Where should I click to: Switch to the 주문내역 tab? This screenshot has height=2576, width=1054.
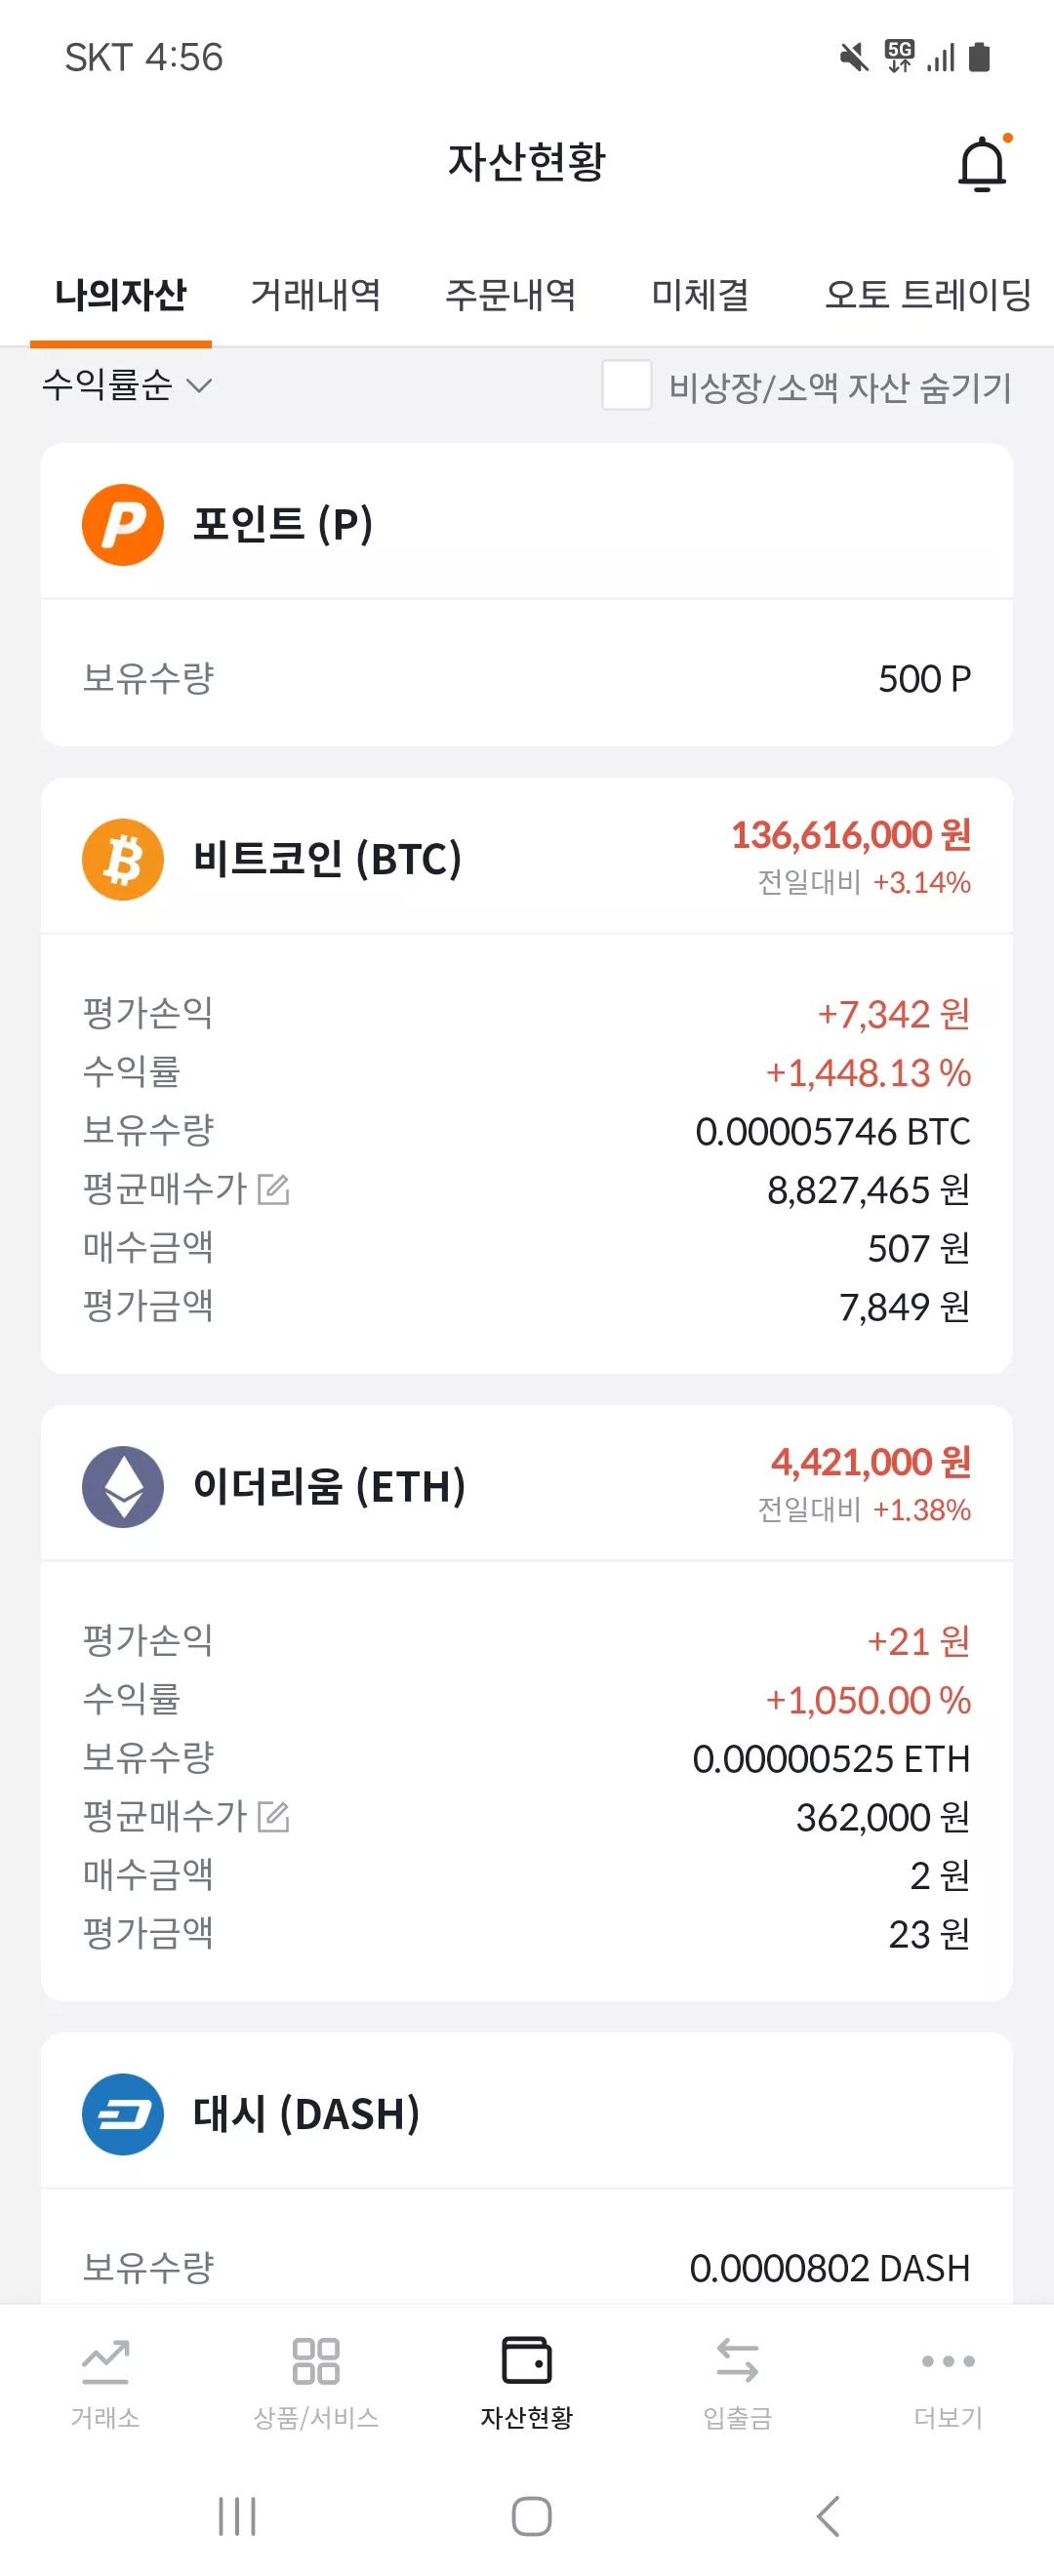(x=510, y=294)
